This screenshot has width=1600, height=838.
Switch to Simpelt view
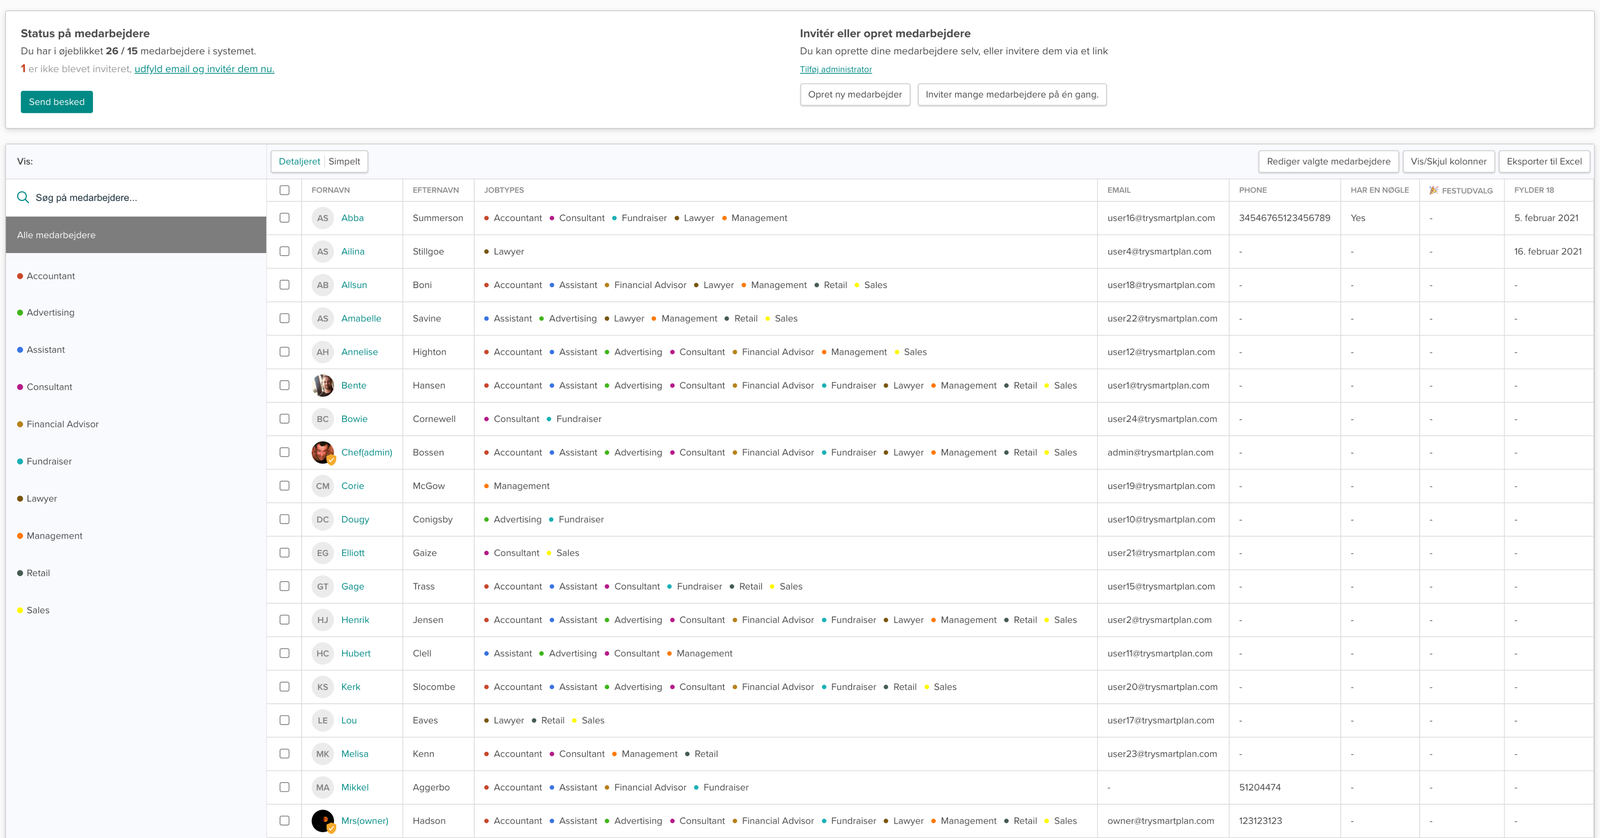[x=345, y=162]
